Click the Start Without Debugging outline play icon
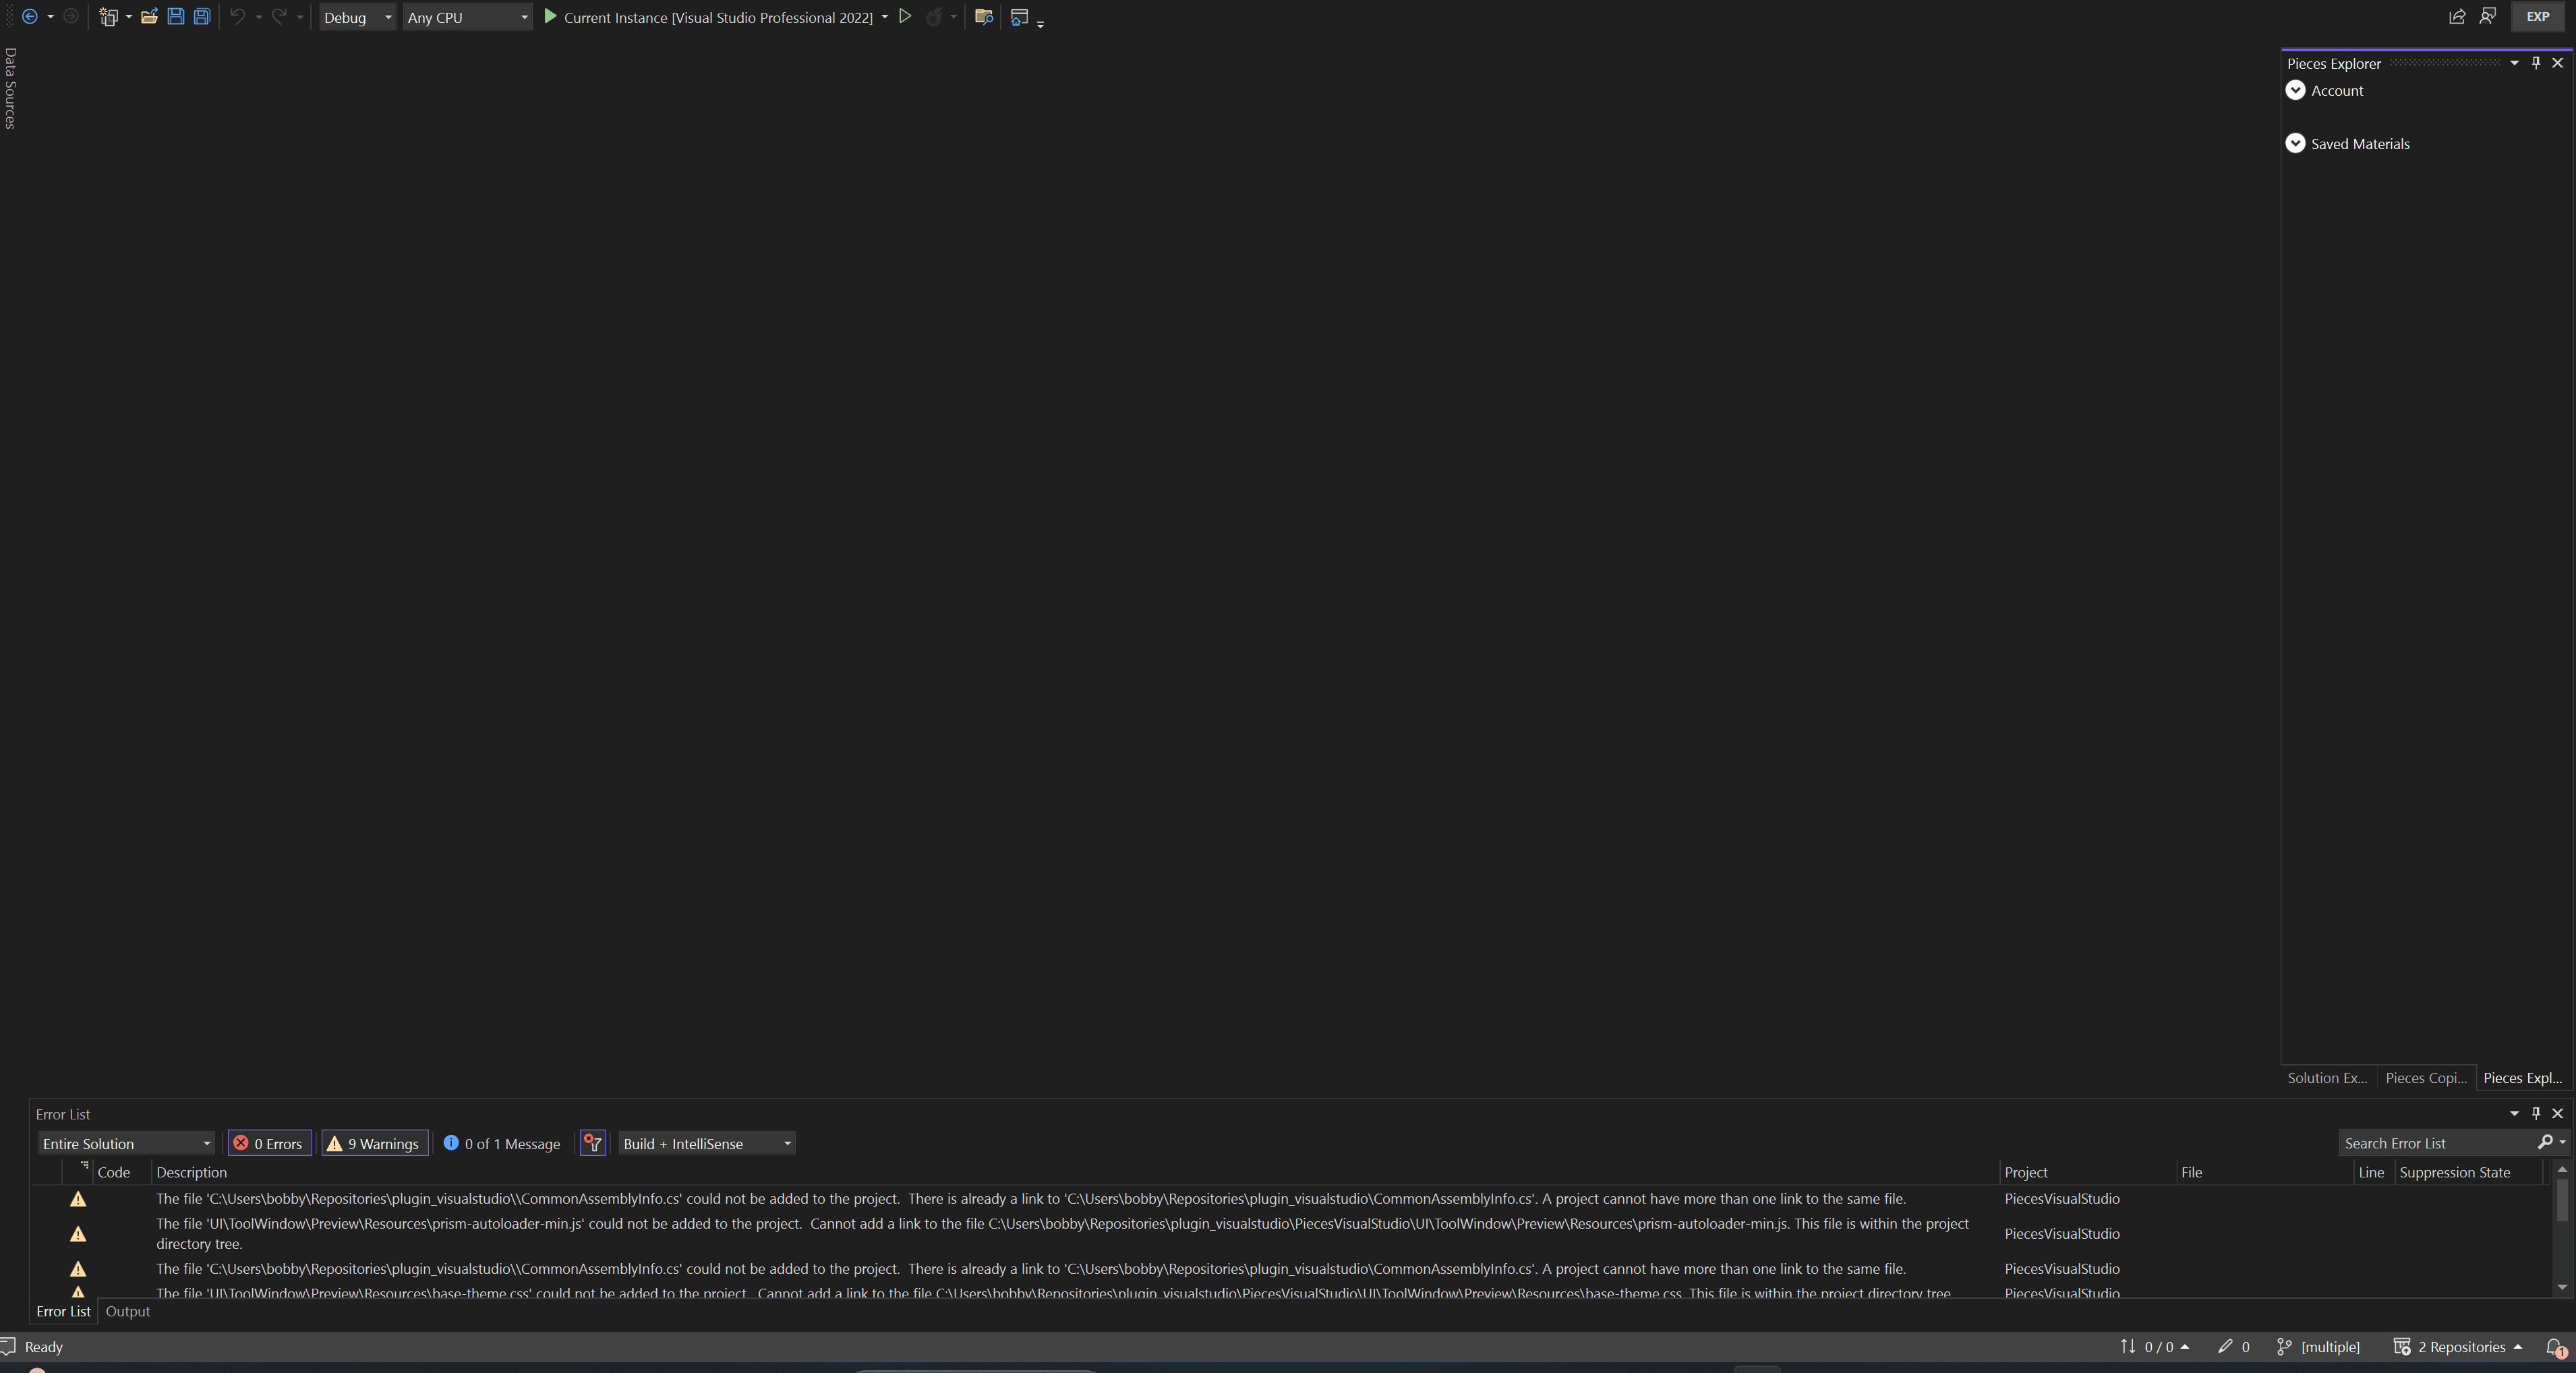 (905, 17)
